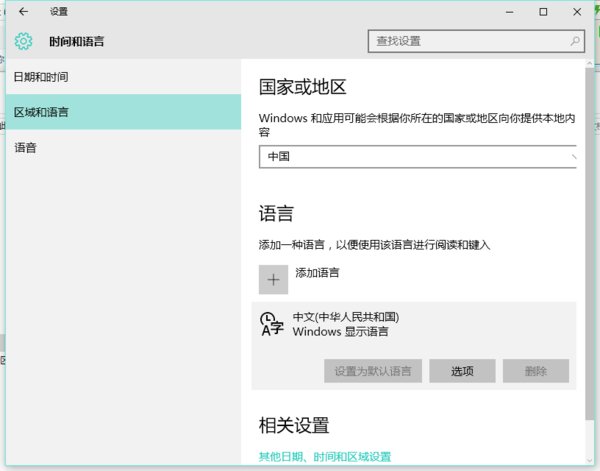
Task: Click the 国家或地区 heading
Action: 302,87
